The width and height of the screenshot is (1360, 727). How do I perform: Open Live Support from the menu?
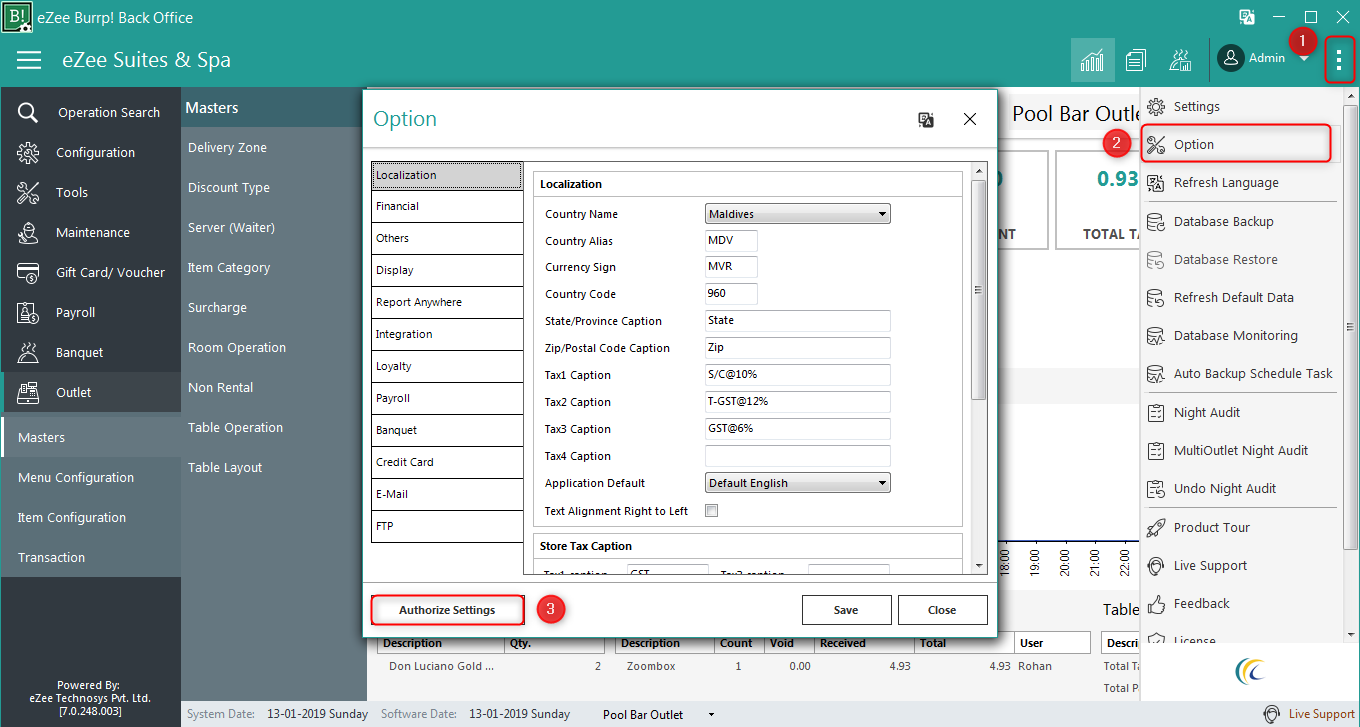pos(1210,565)
